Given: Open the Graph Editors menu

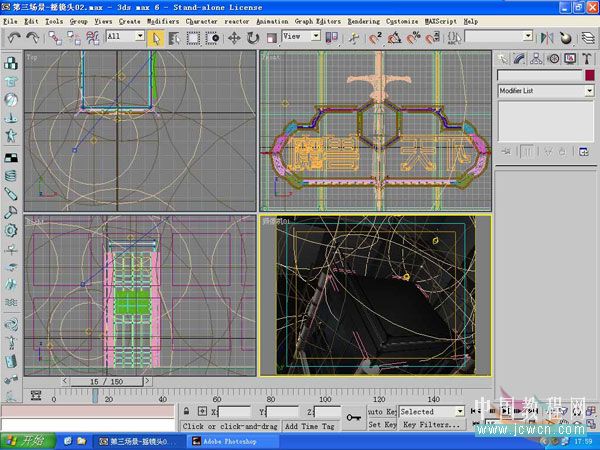Looking at the screenshot, I should 317,20.
